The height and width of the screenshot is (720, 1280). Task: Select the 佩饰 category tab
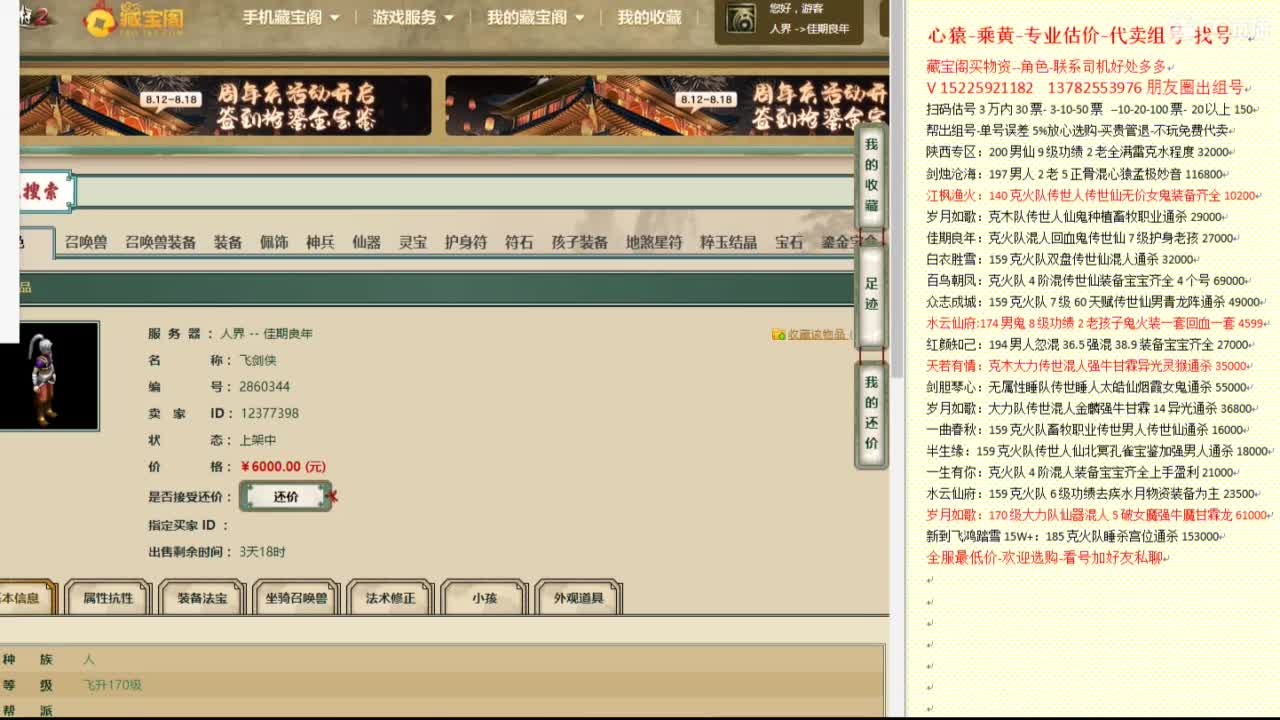coord(274,242)
